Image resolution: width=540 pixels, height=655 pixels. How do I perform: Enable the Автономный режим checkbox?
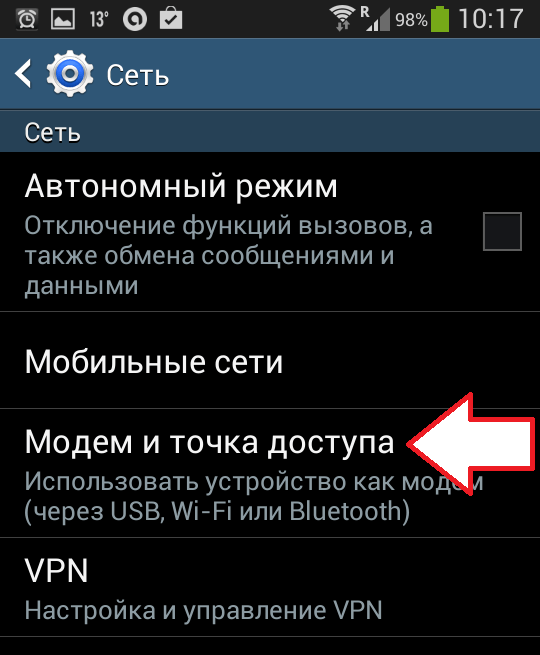point(502,231)
